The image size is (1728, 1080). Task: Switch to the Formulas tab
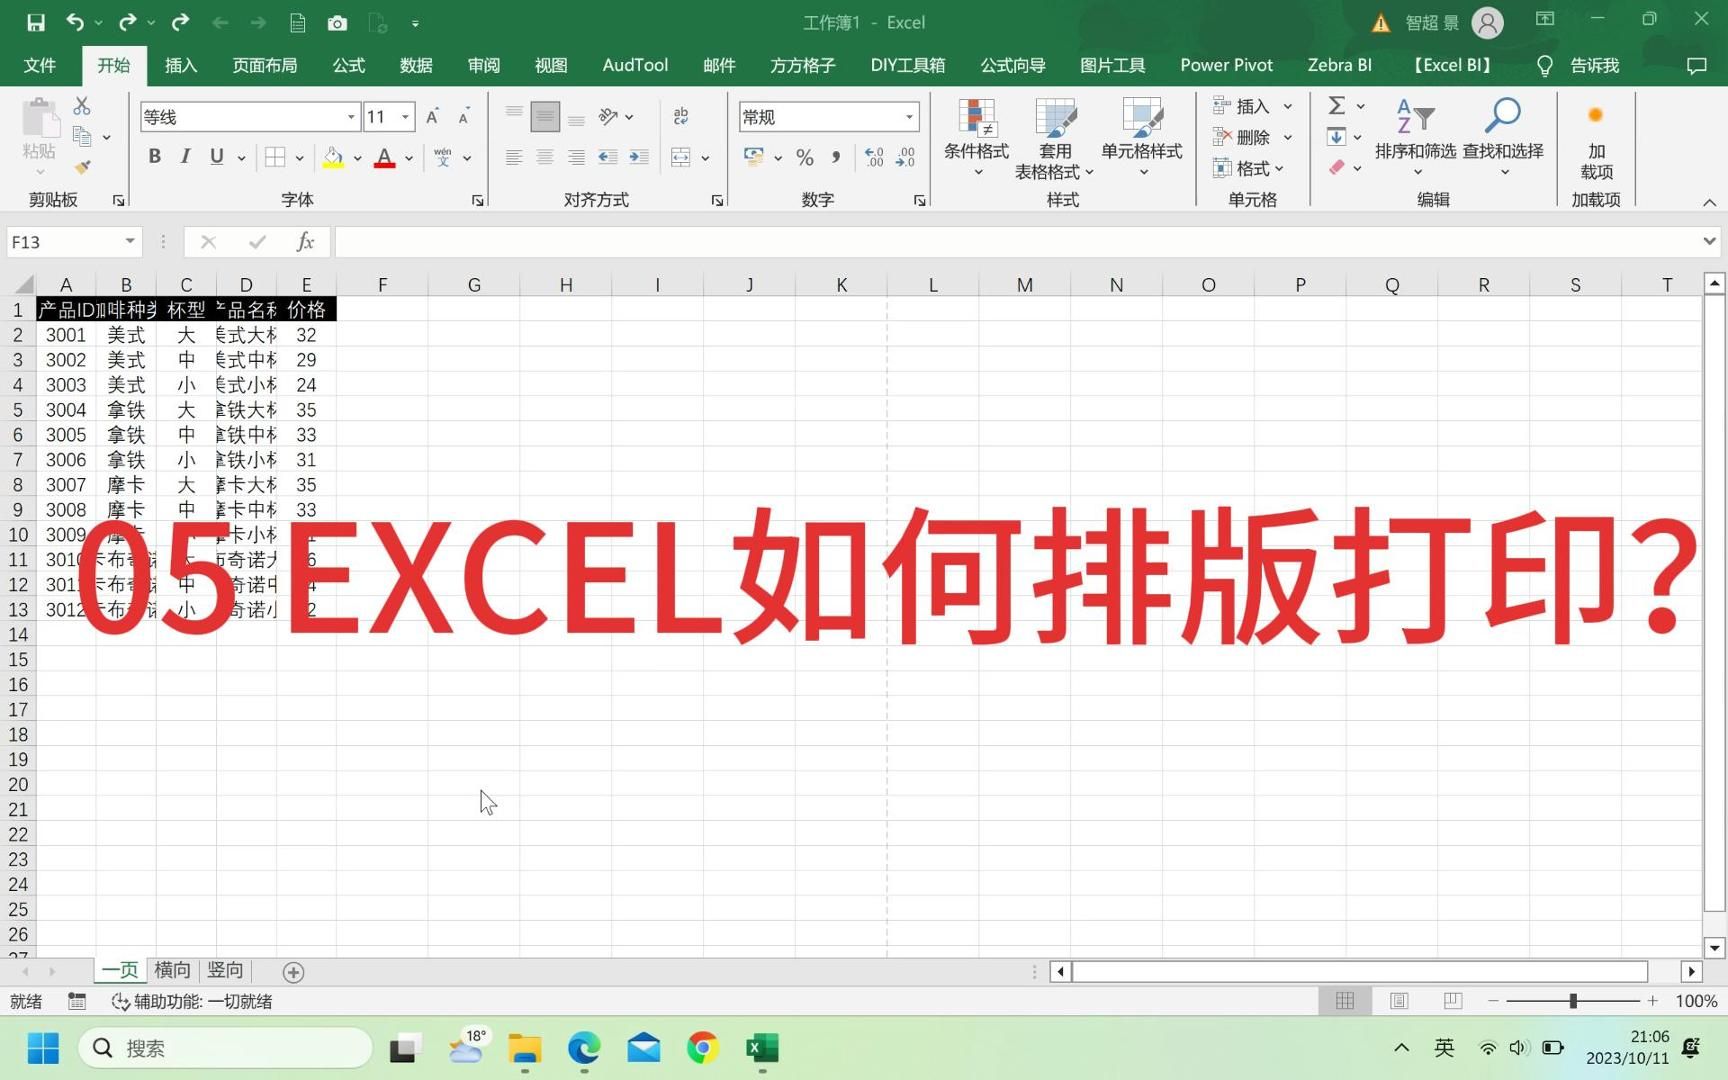348,65
